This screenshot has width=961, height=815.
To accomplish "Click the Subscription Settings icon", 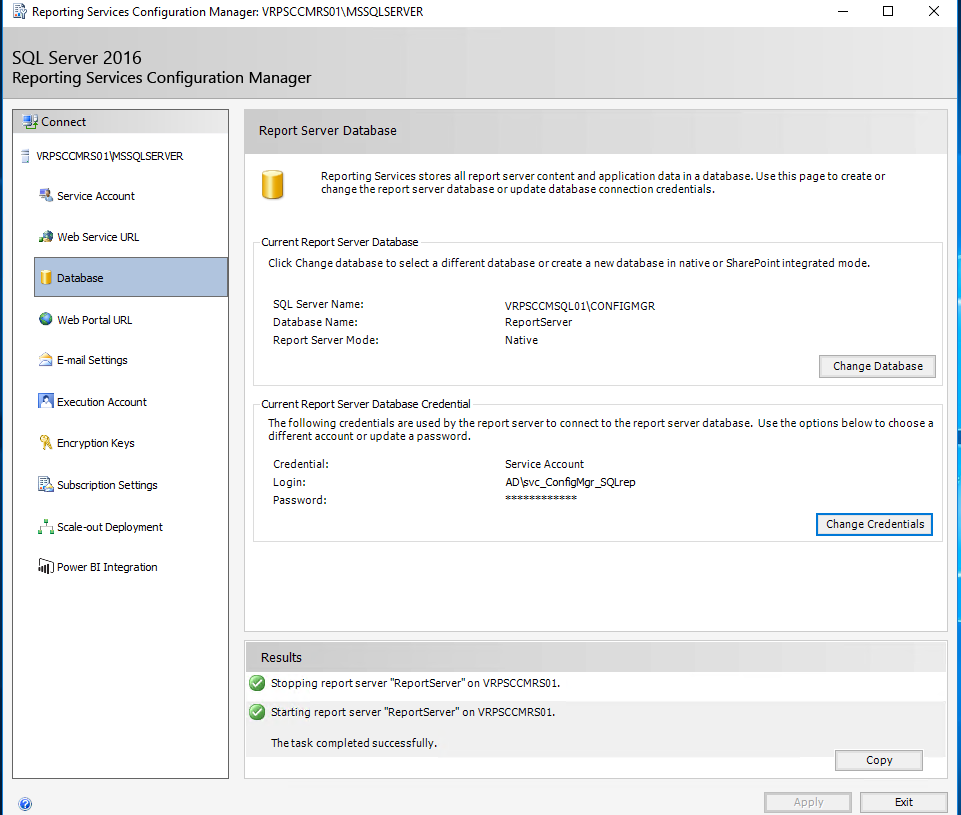I will pos(46,484).
